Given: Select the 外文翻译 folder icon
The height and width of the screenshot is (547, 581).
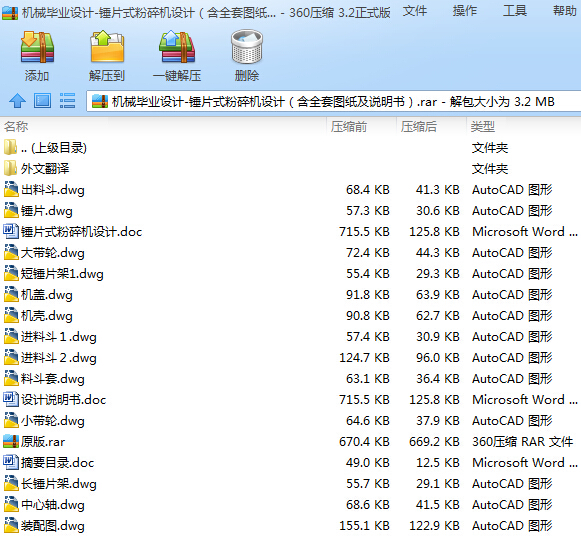Looking at the screenshot, I should click(10, 169).
